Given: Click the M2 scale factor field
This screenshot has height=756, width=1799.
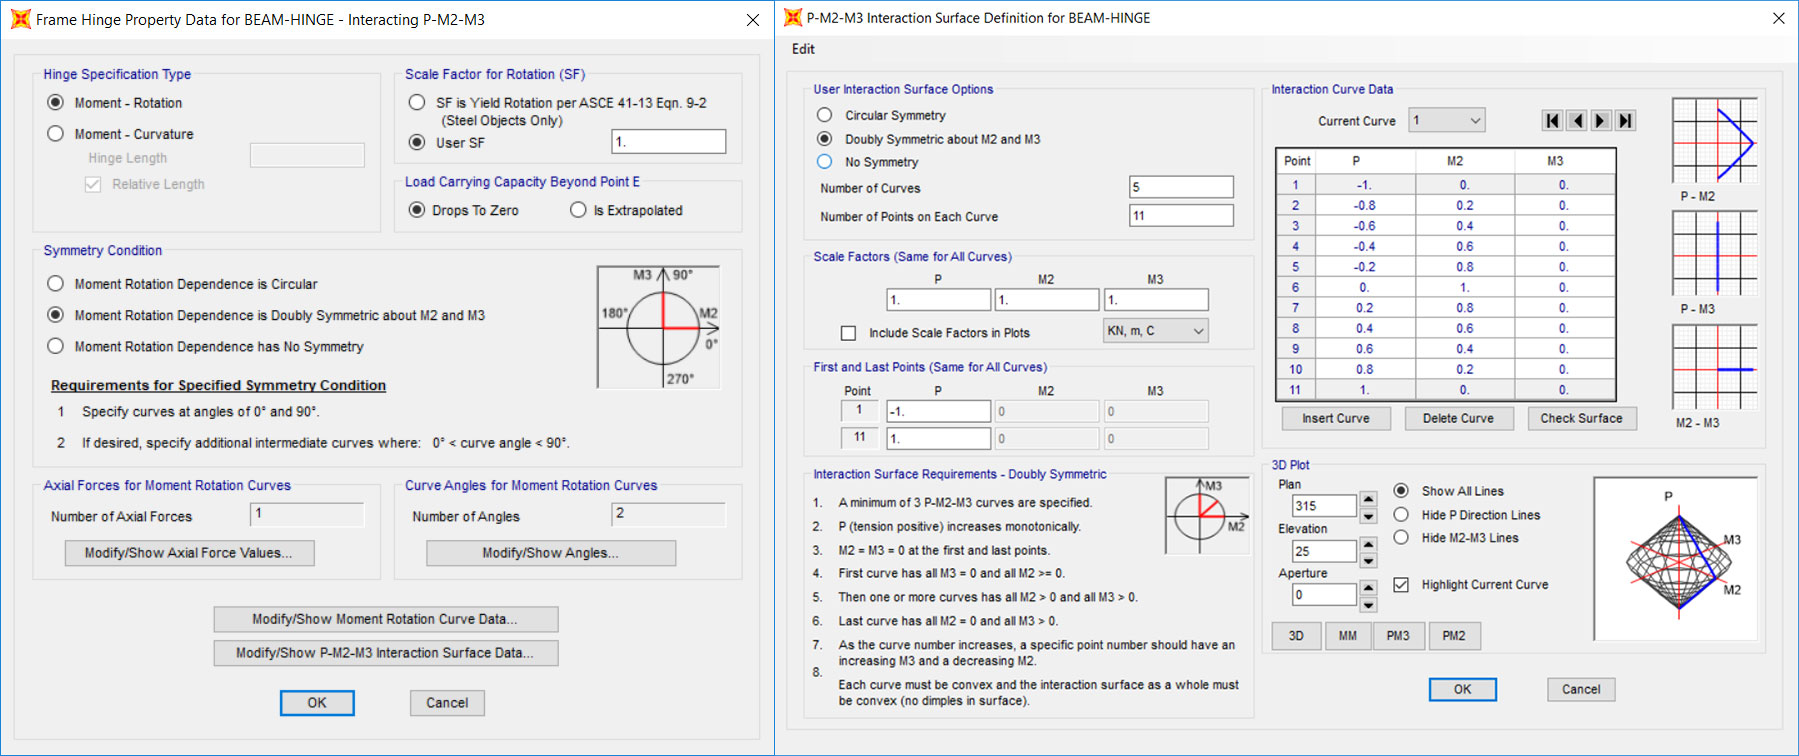Looking at the screenshot, I should [x=1047, y=300].
